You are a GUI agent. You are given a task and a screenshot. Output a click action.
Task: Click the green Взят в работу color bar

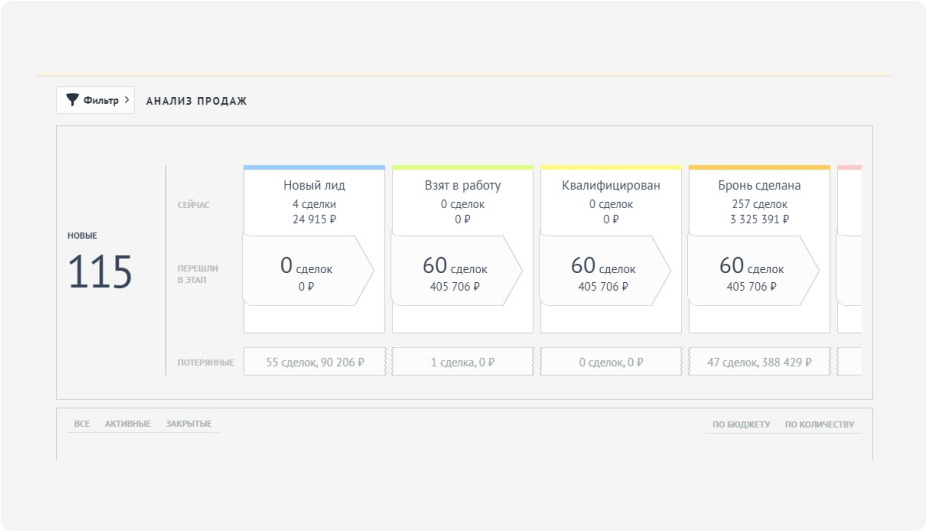click(x=462, y=168)
